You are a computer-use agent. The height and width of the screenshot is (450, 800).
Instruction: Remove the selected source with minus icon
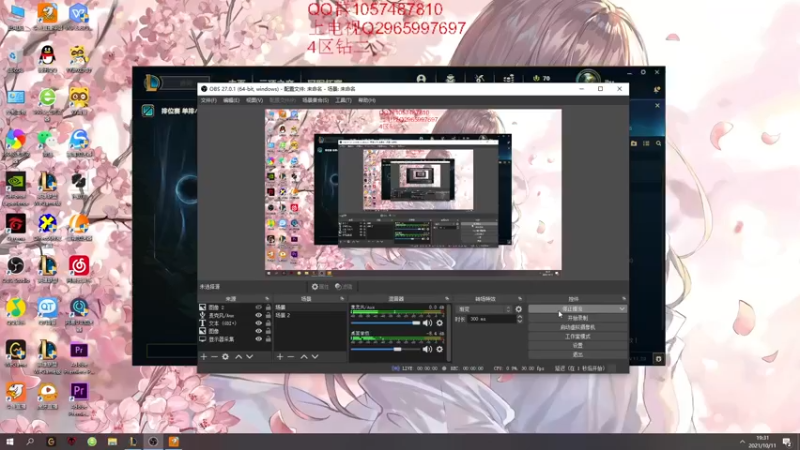pyautogui.click(x=214, y=357)
